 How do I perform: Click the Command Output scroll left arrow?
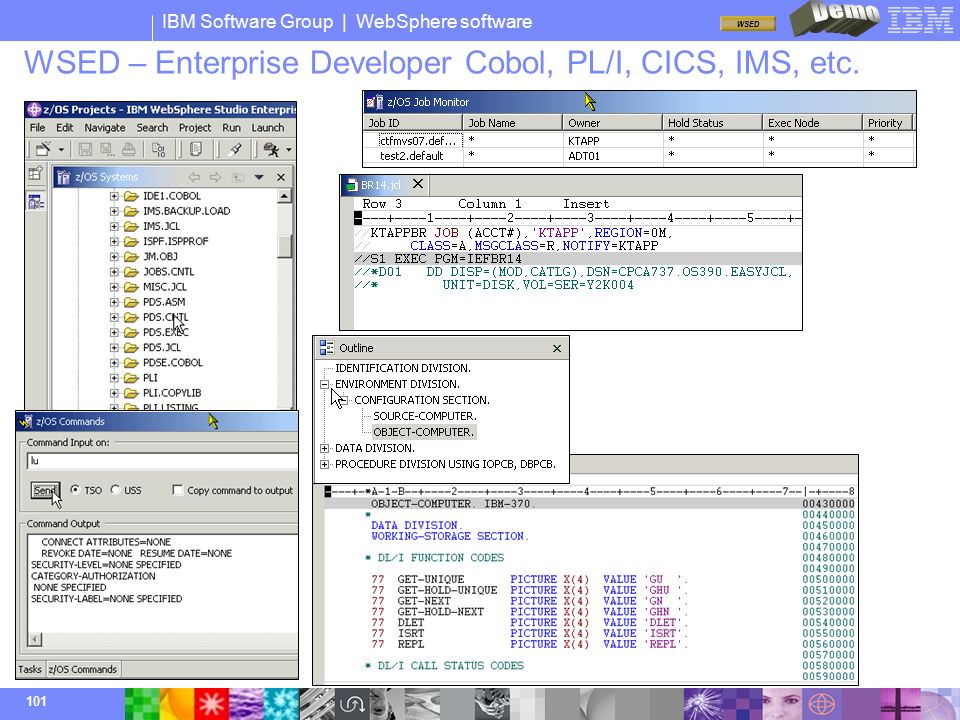click(x=35, y=640)
